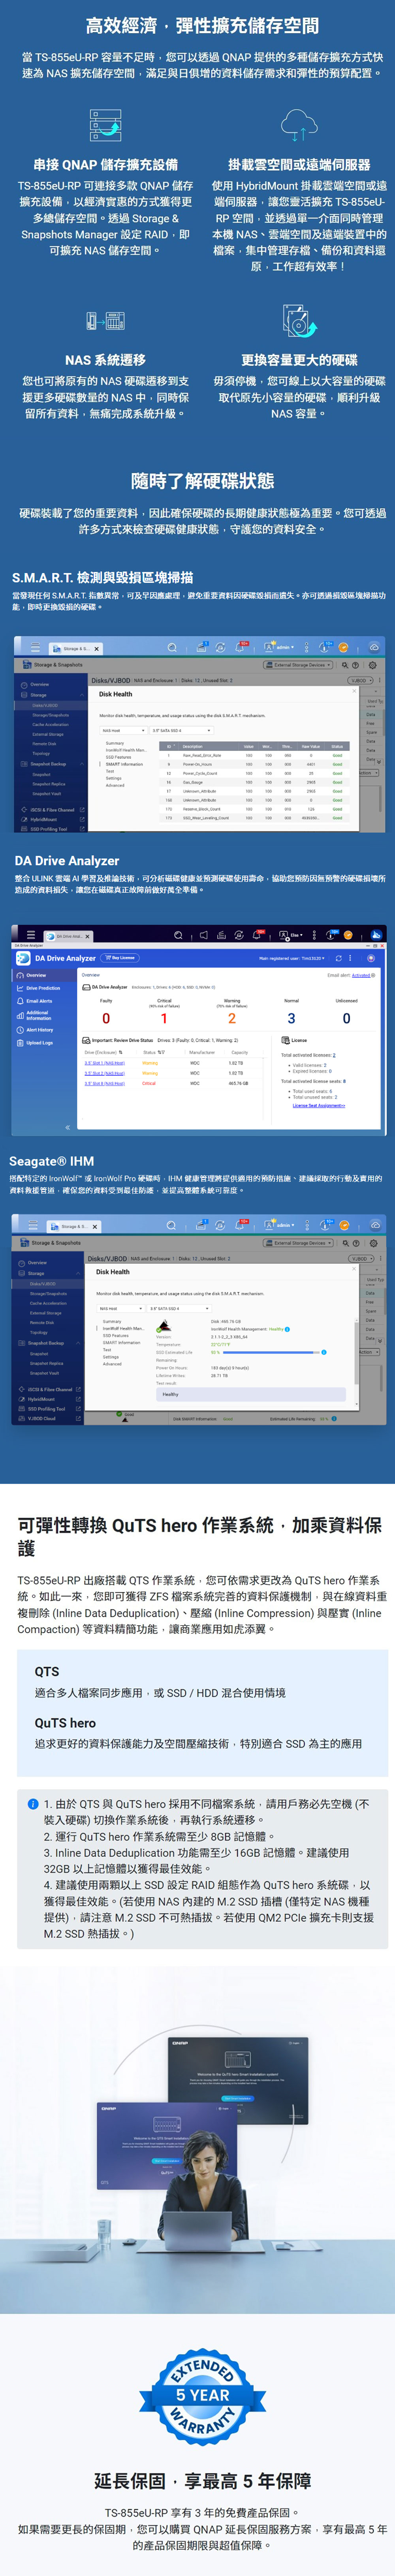Viewport: 395px width, 2576px height.
Task: Open the NAS Host dropdown in the S.M.A.R.T. screenshot
Action: point(122,730)
